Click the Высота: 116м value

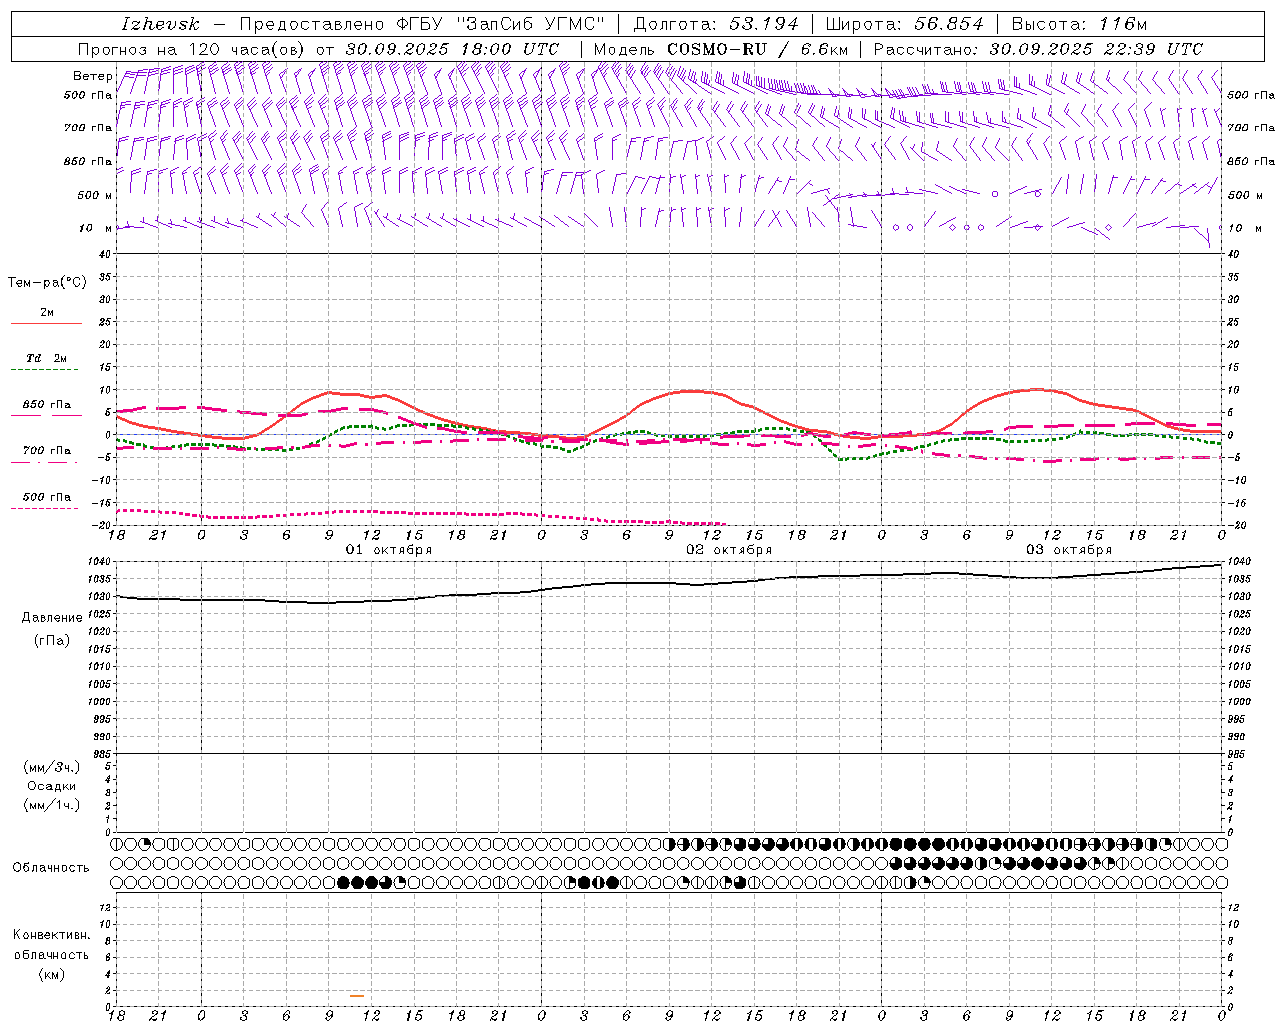pos(1079,24)
